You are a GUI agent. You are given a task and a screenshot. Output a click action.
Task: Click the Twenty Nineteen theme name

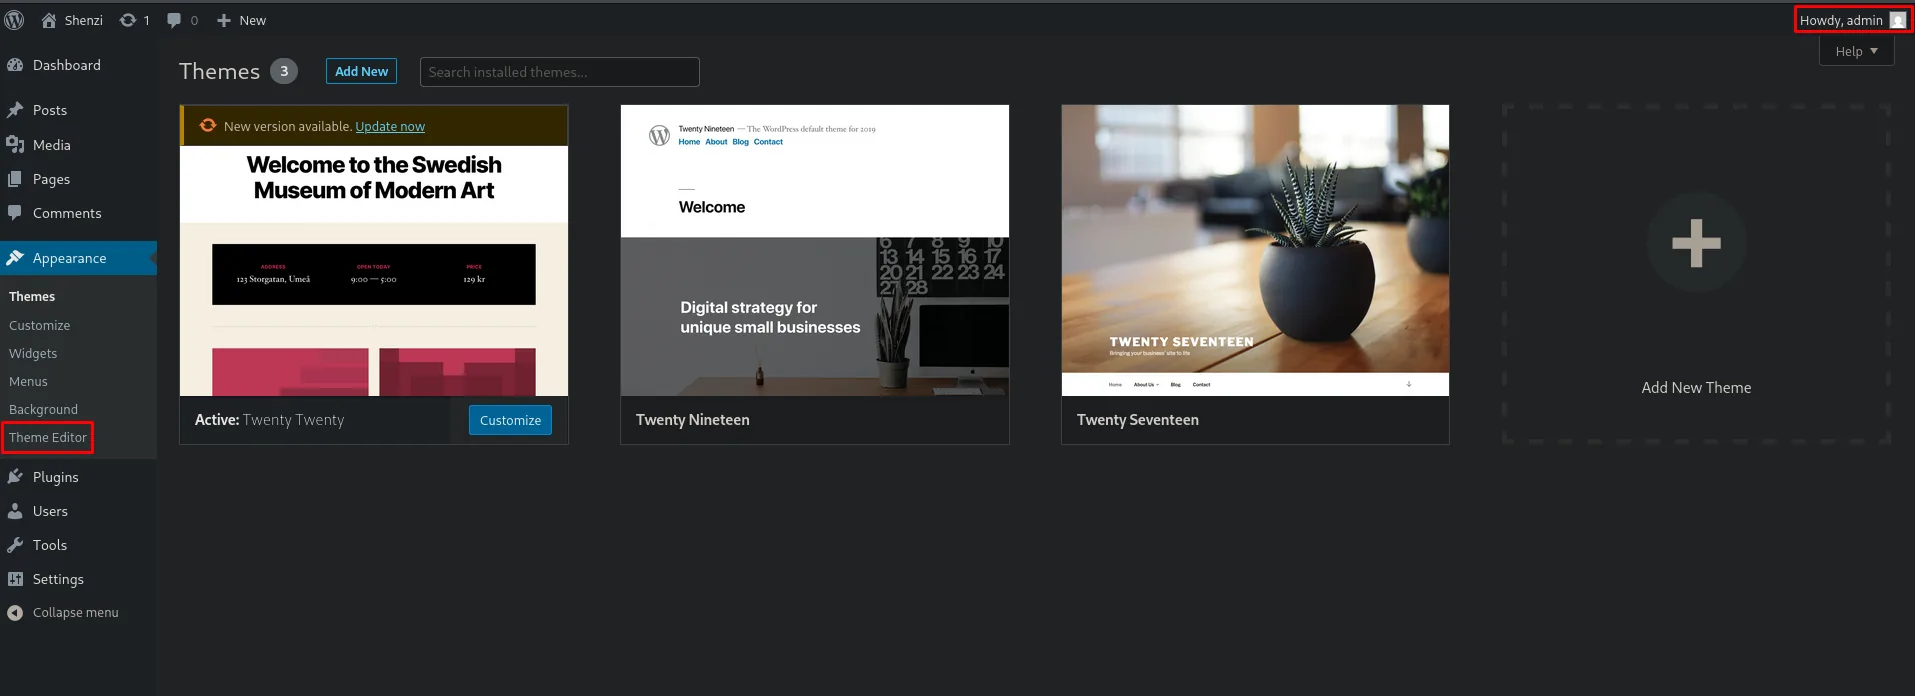click(x=693, y=420)
